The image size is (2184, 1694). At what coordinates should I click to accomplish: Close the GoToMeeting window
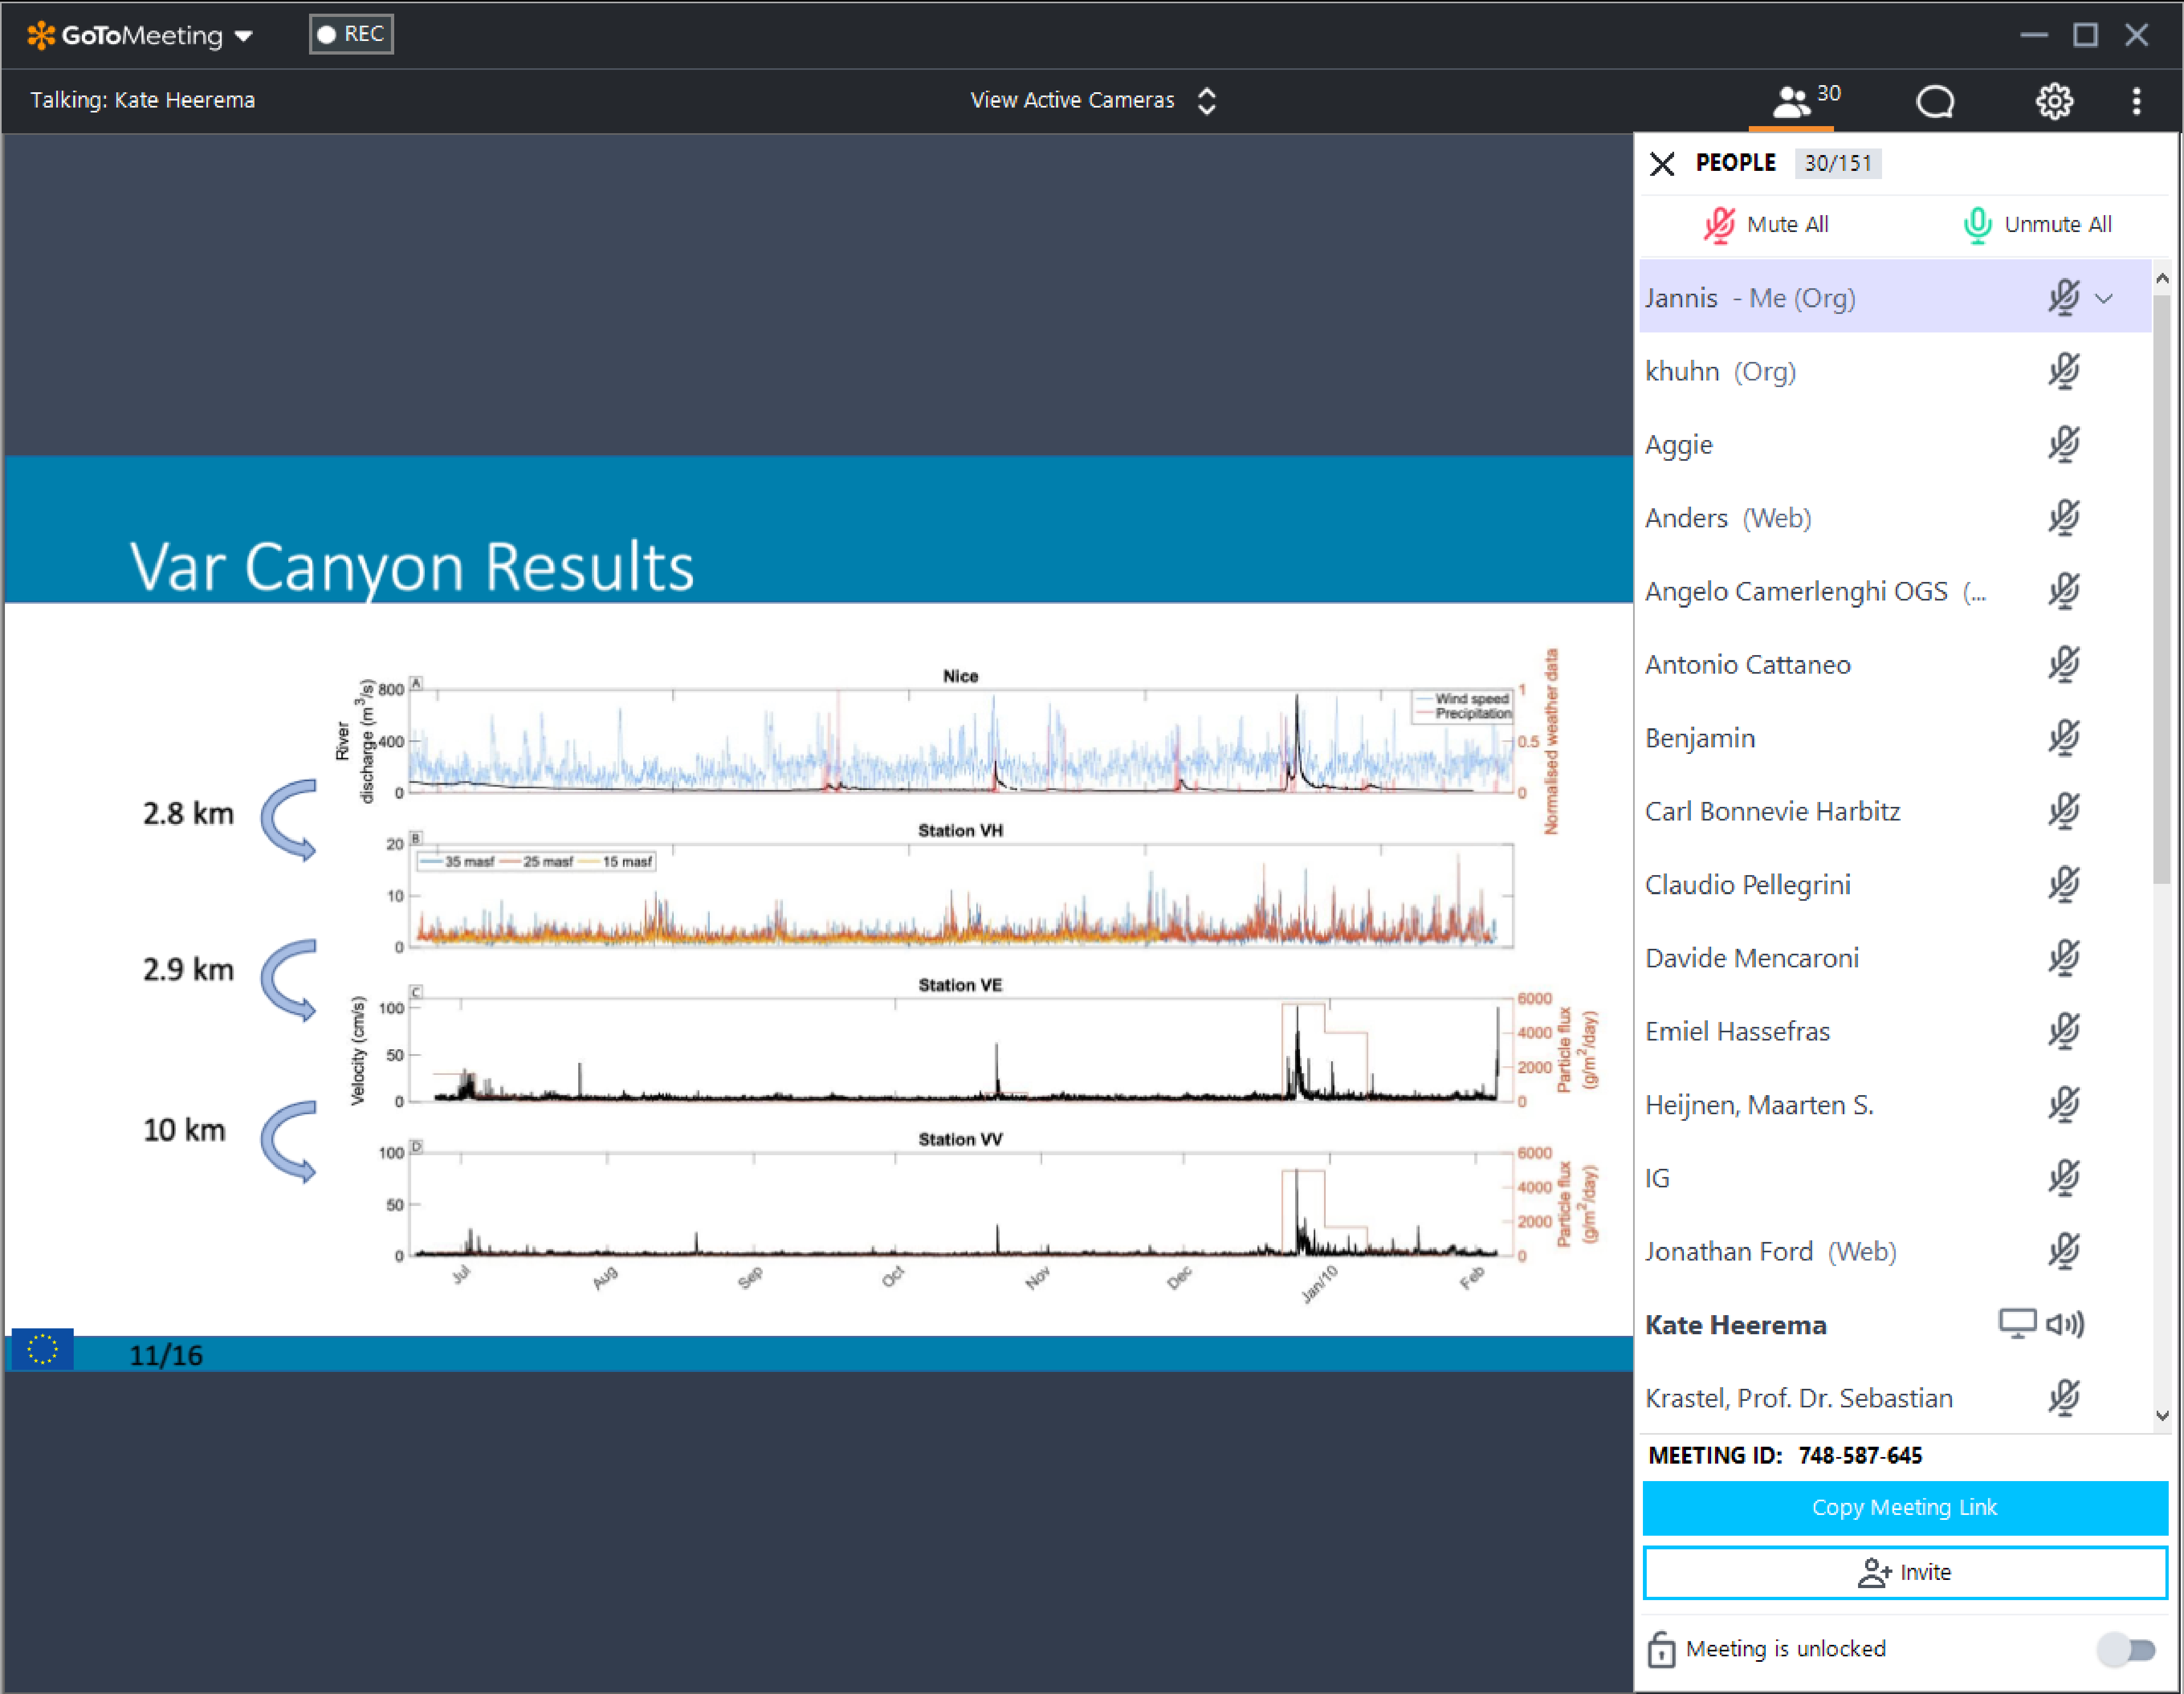coord(2136,35)
